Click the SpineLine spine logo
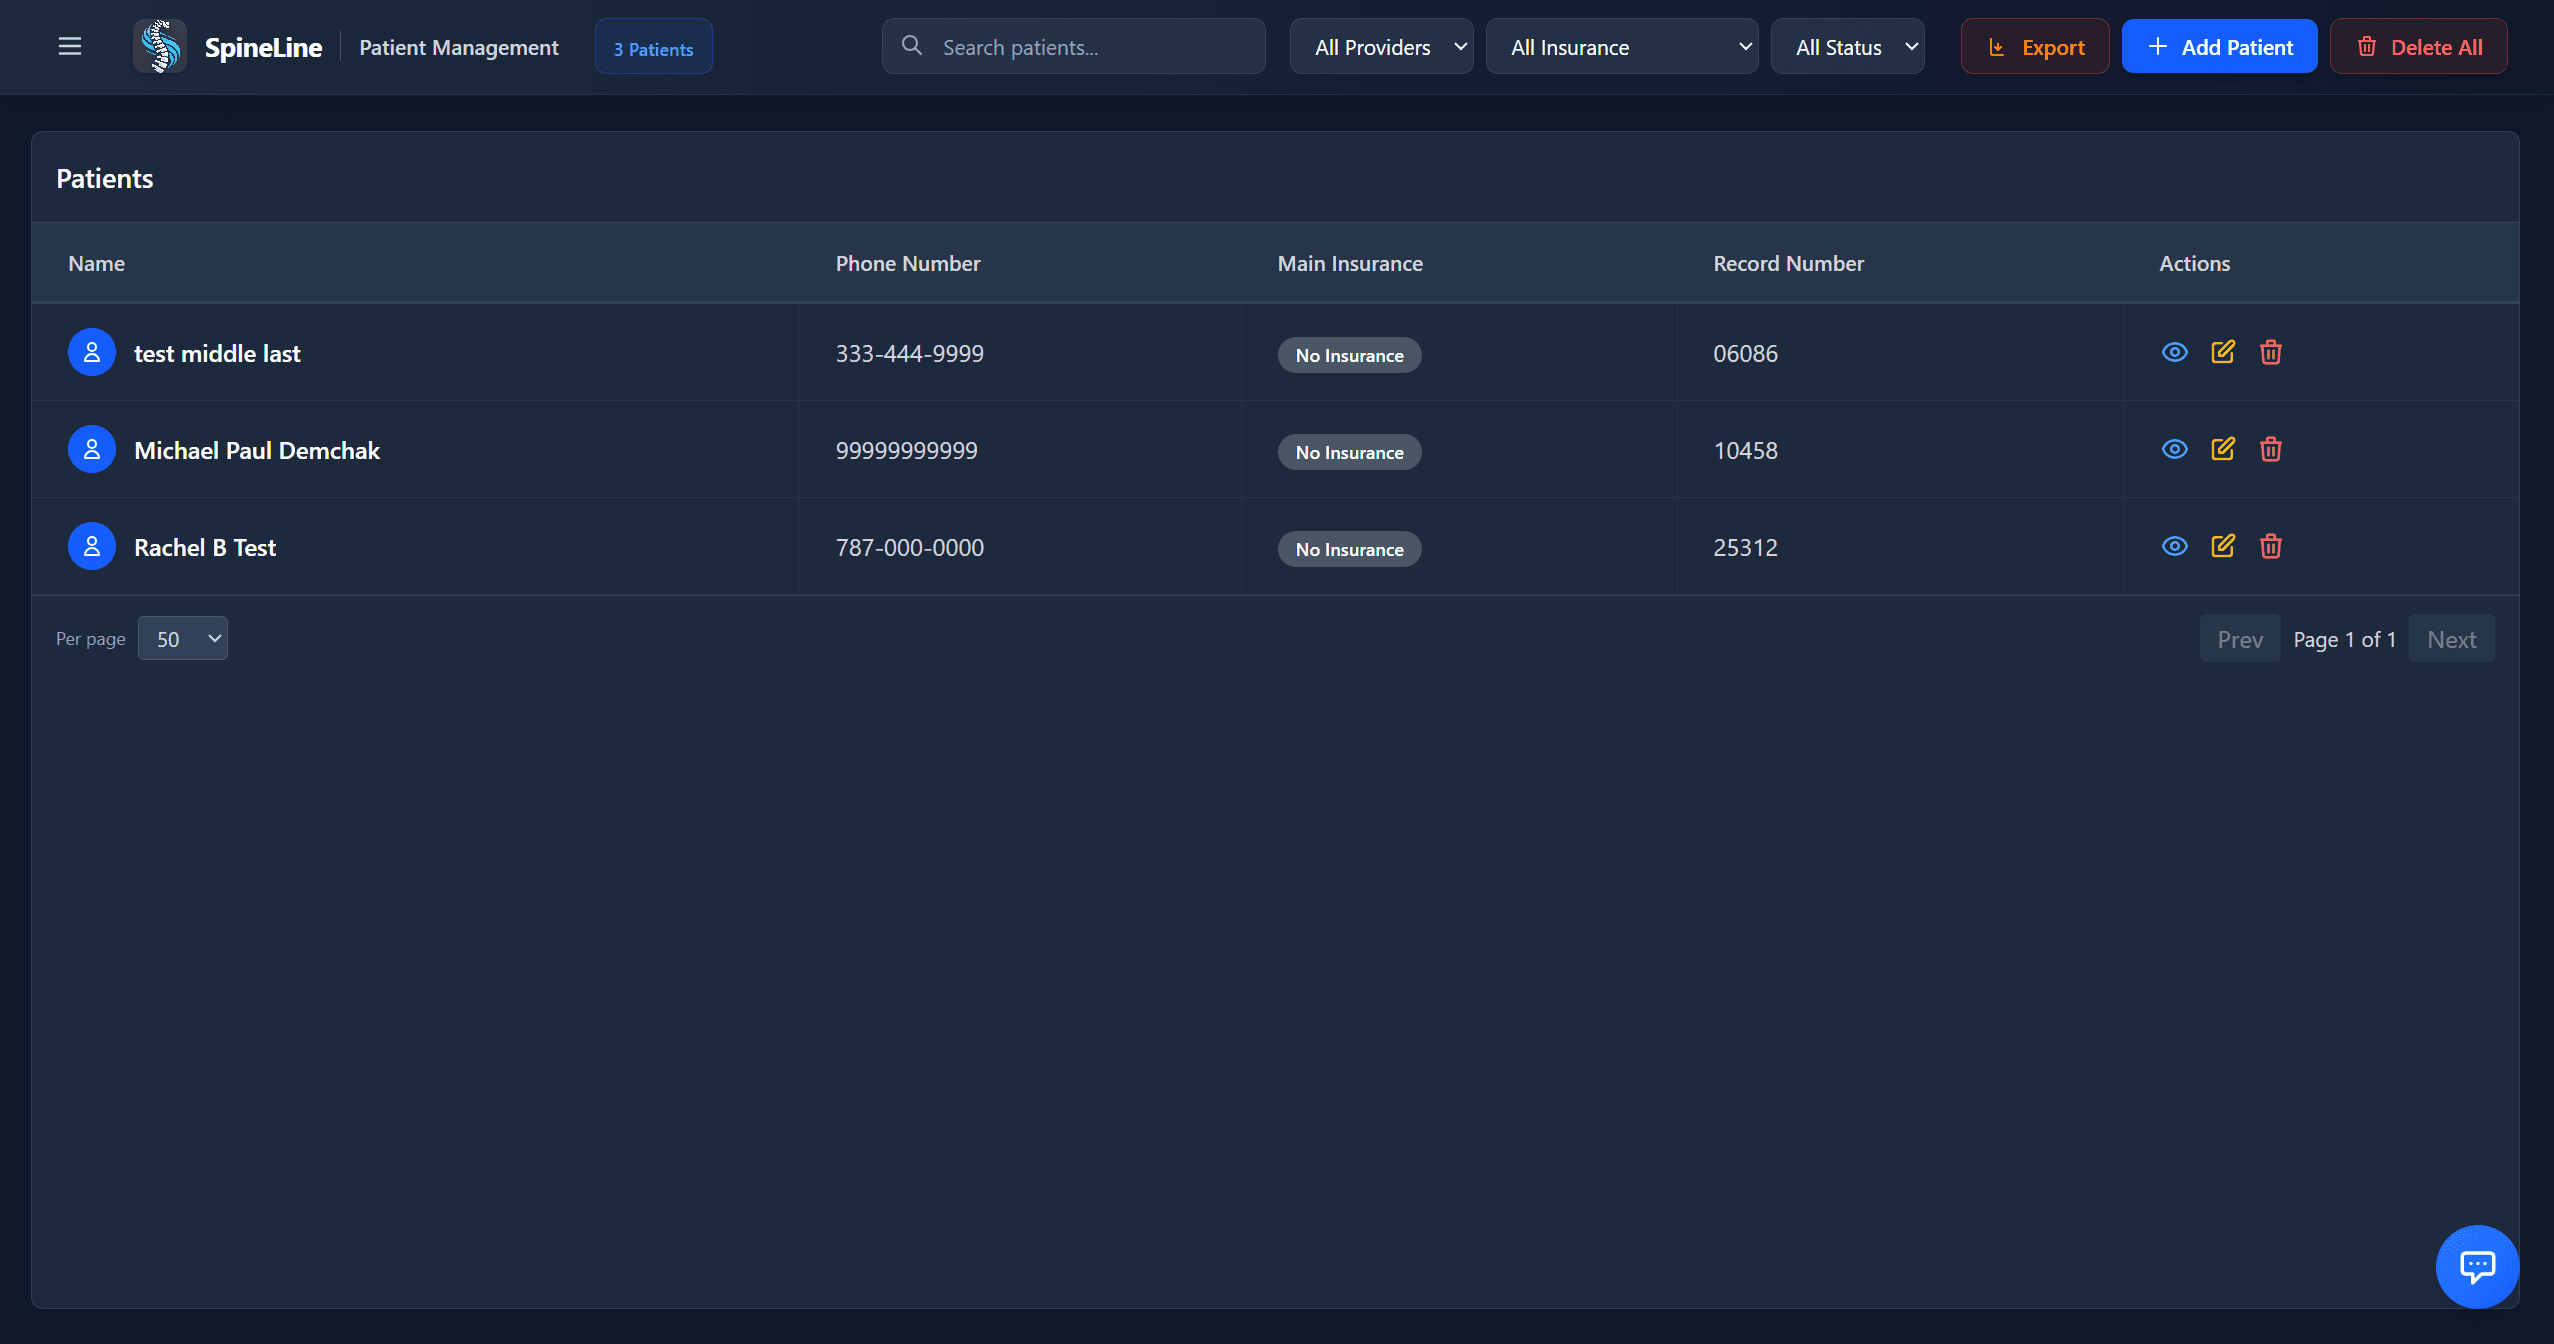Screen dimensions: 2554x1344 [x=160, y=46]
